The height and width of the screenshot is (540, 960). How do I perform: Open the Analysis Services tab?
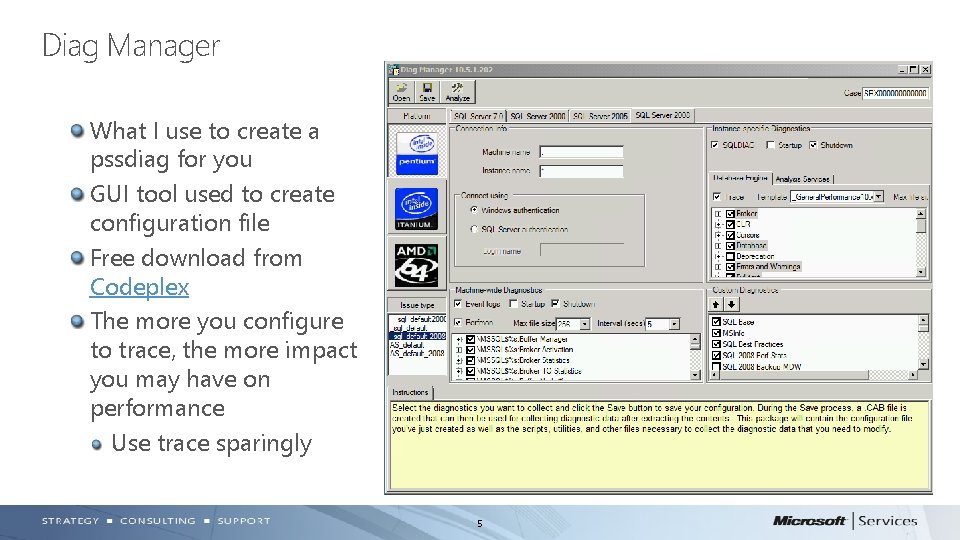coord(803,179)
